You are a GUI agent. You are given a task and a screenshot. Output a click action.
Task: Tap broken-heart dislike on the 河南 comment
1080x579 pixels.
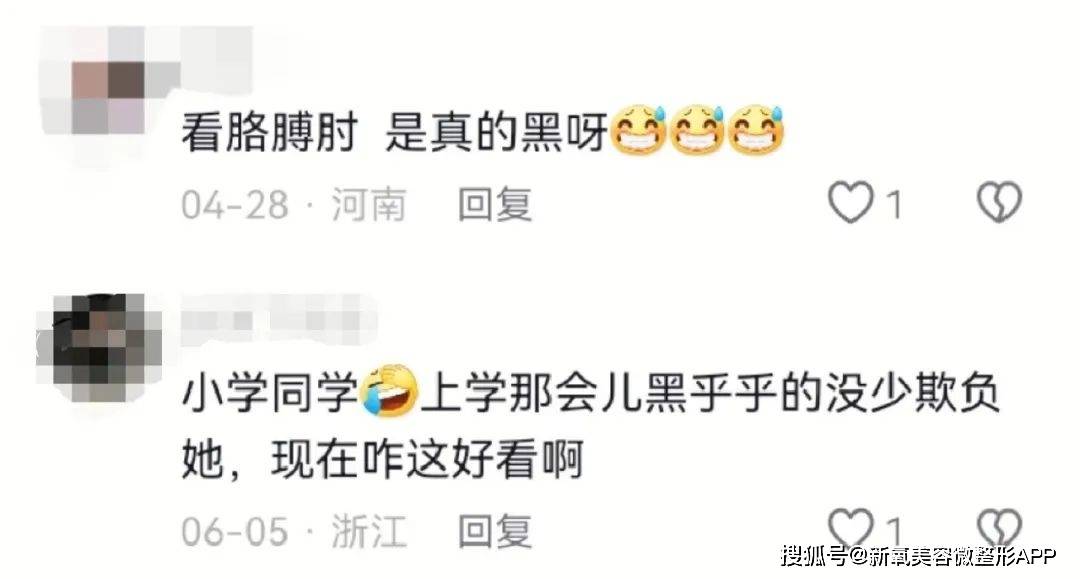click(999, 202)
